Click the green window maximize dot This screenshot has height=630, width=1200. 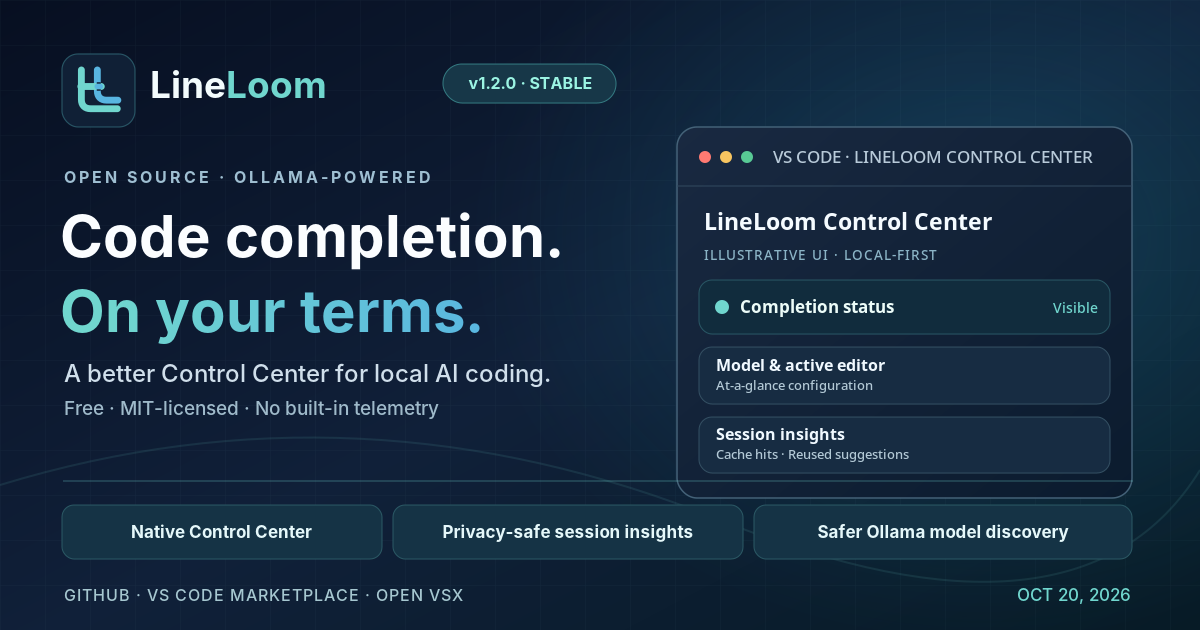pos(747,157)
